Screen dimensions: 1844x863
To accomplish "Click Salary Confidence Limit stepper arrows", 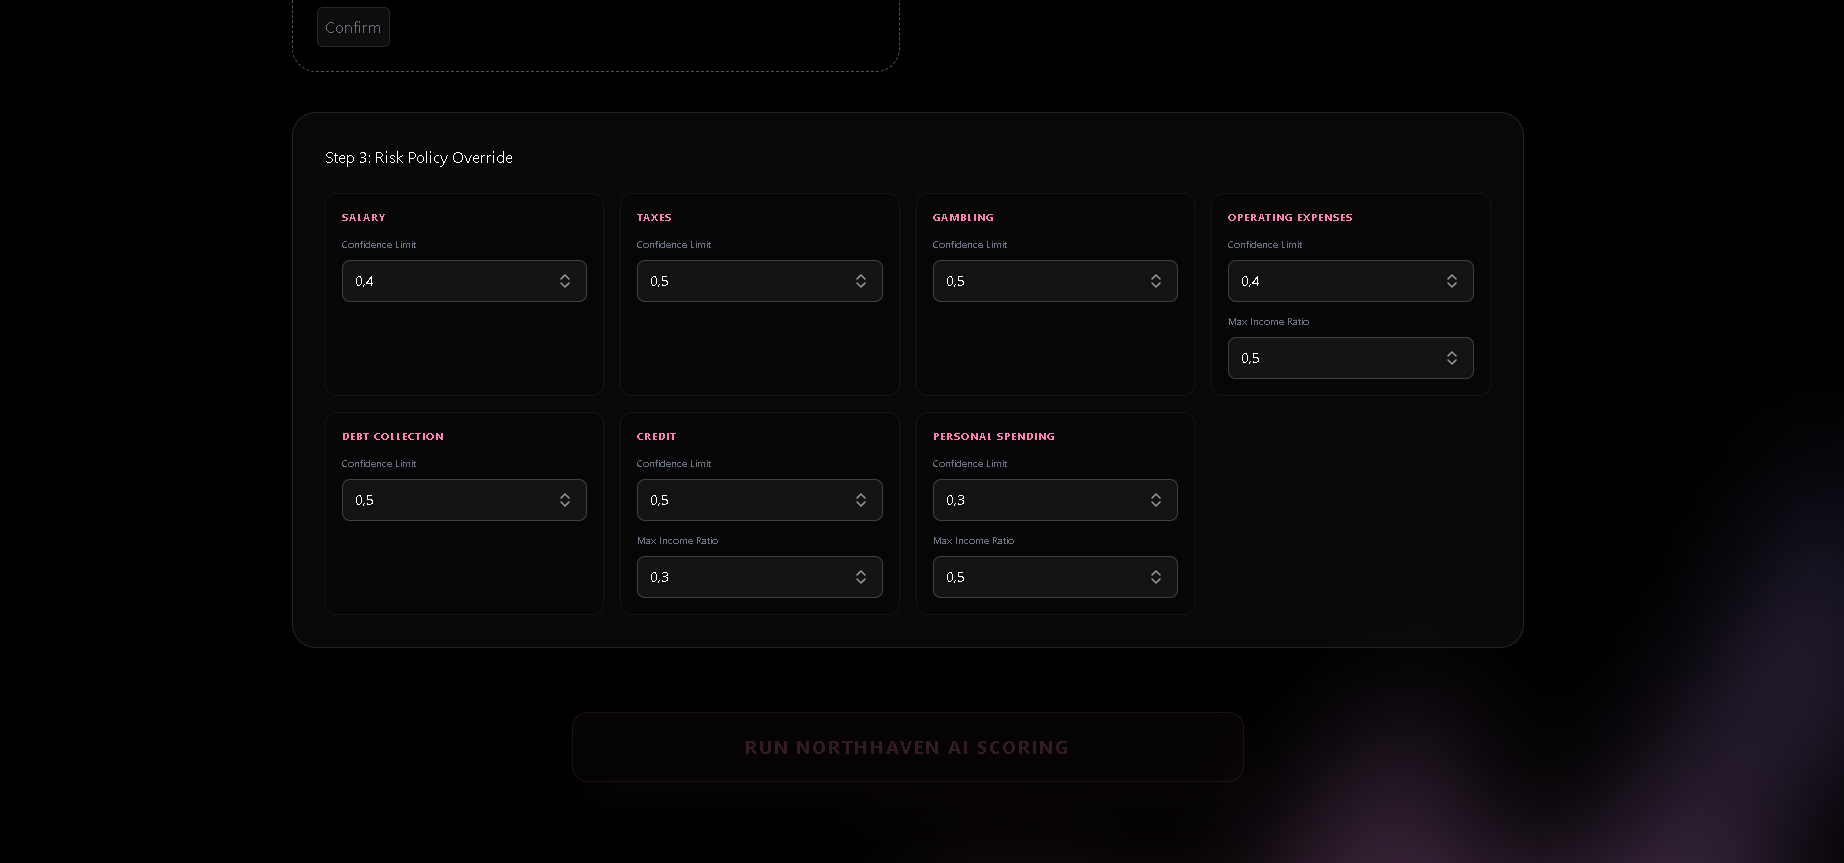I will (565, 281).
